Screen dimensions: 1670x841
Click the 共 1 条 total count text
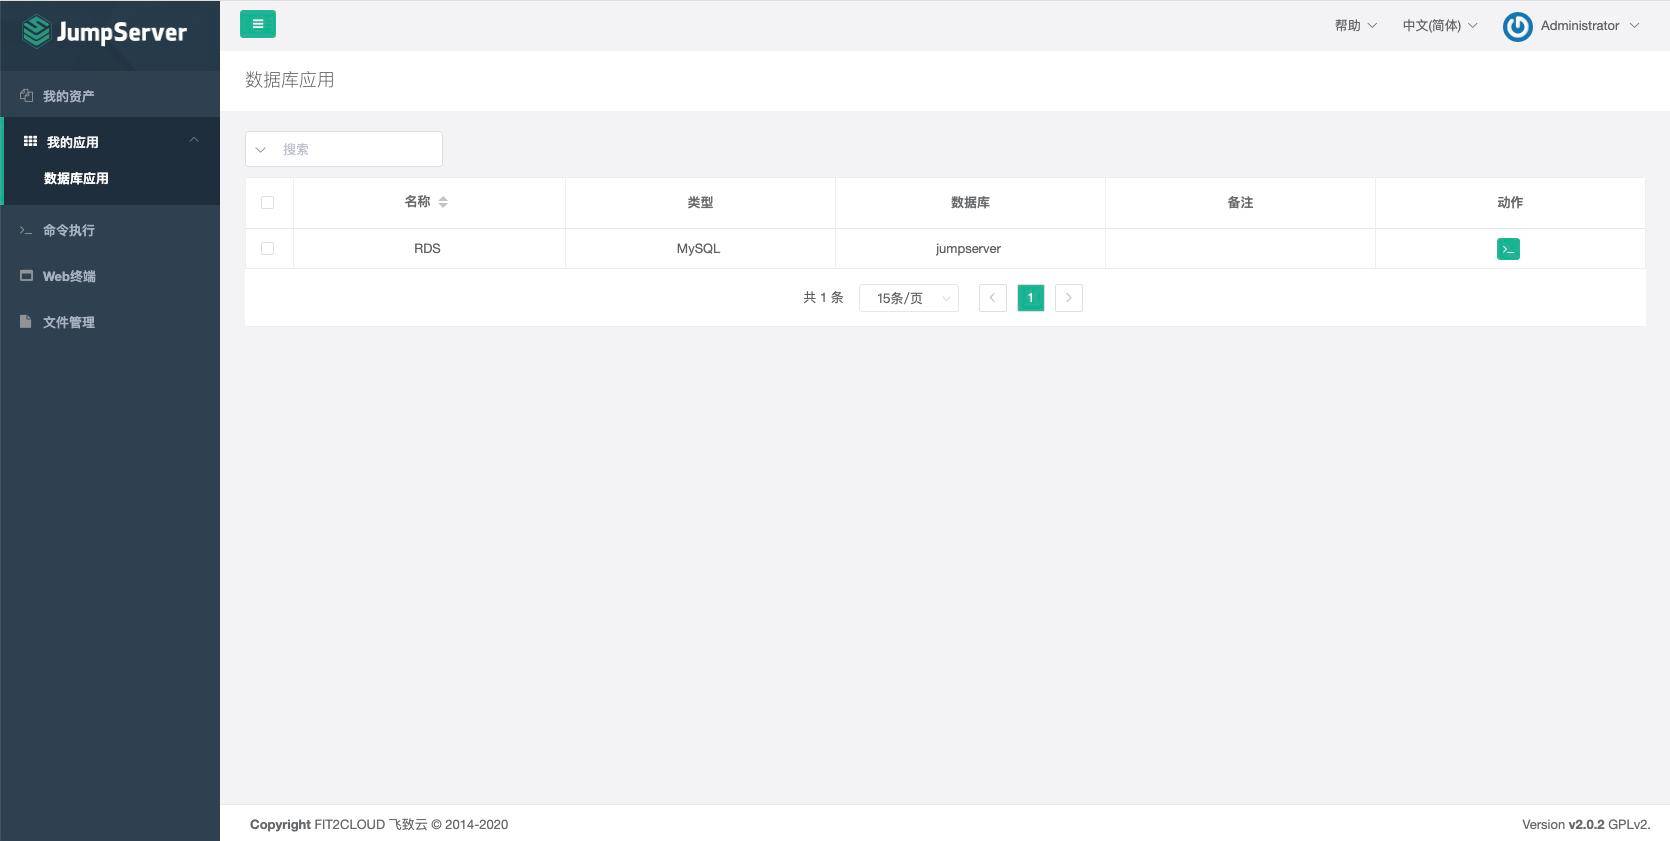[823, 298]
